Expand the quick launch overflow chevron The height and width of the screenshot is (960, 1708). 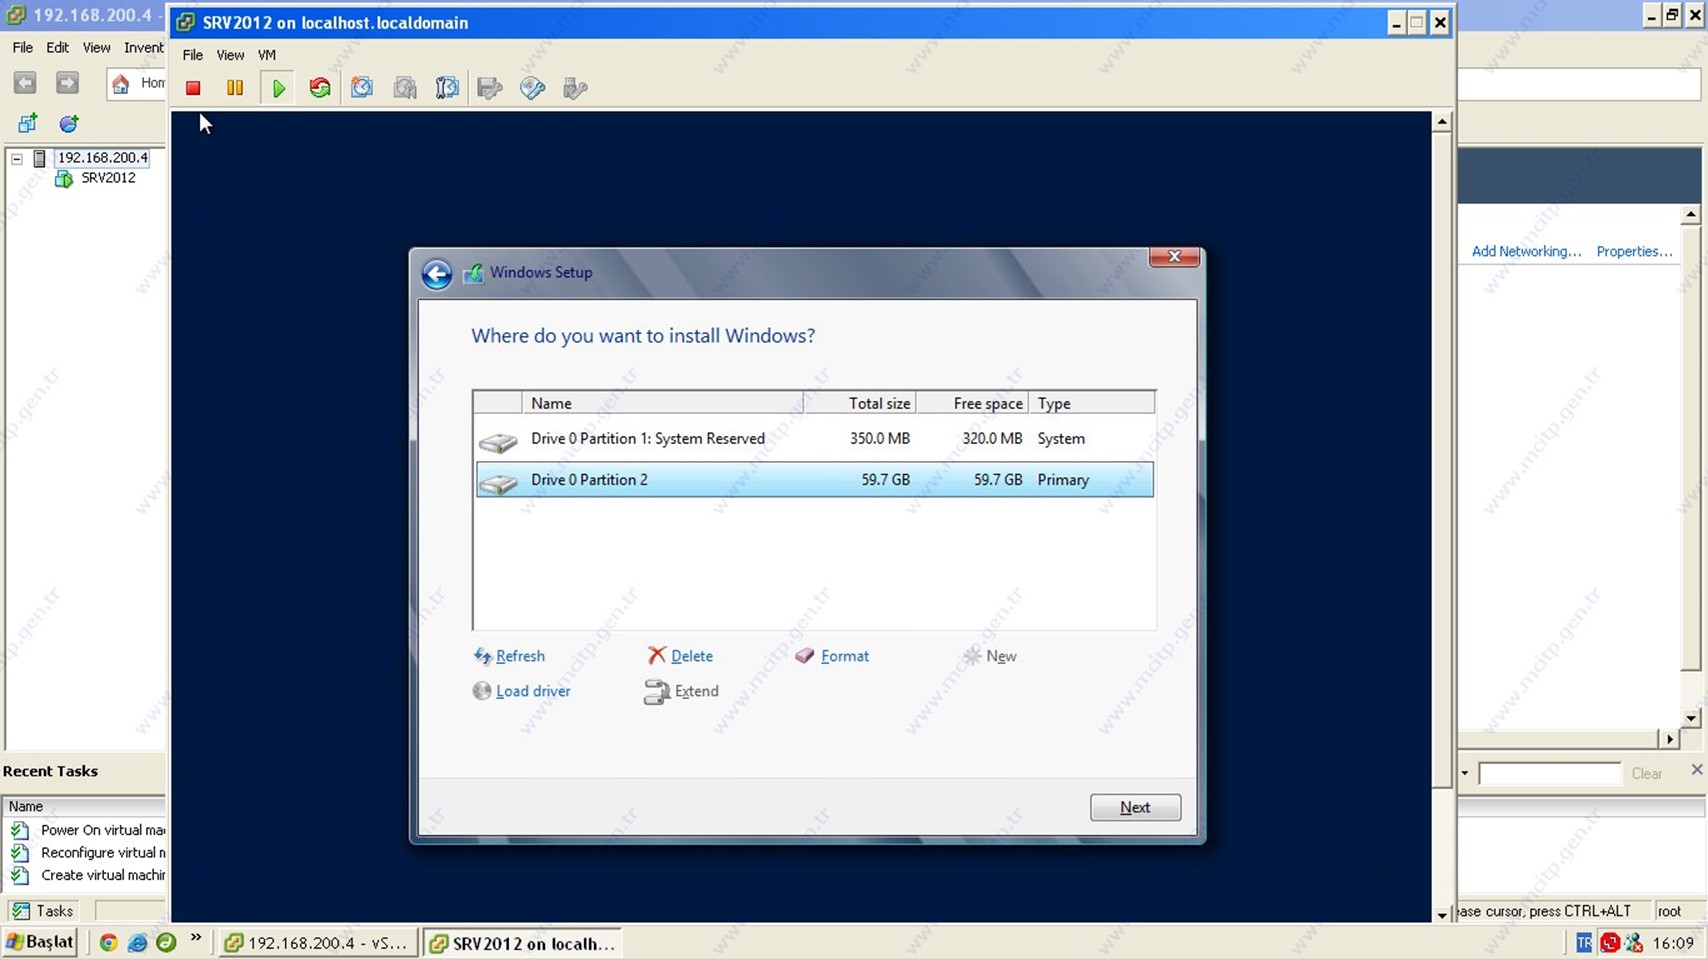click(196, 938)
